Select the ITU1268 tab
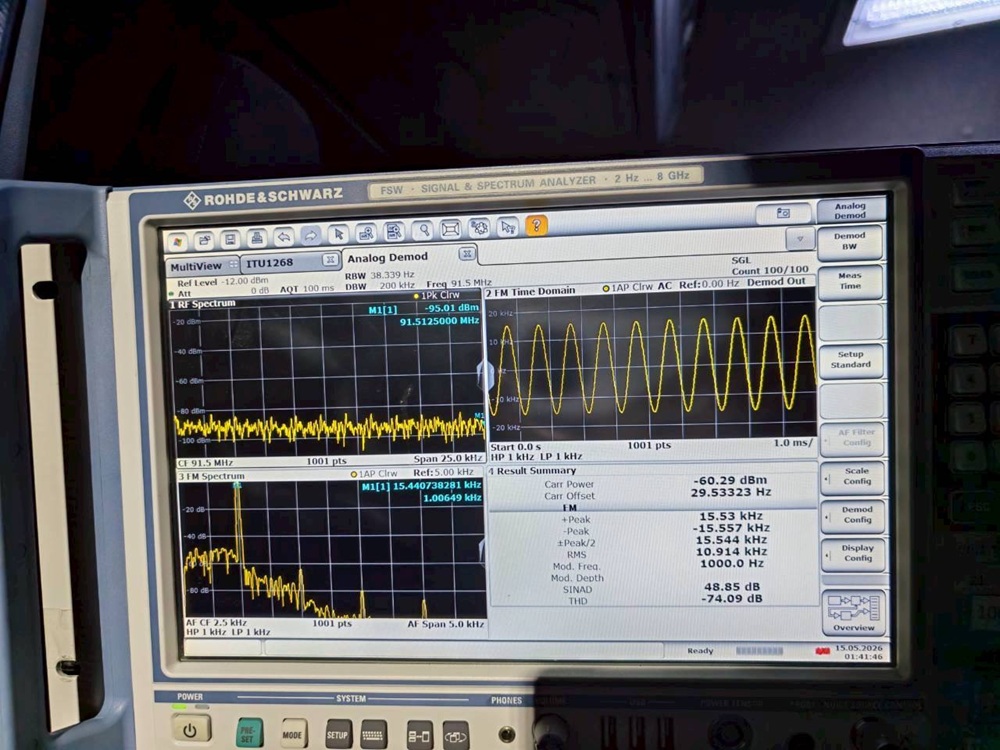 point(270,263)
